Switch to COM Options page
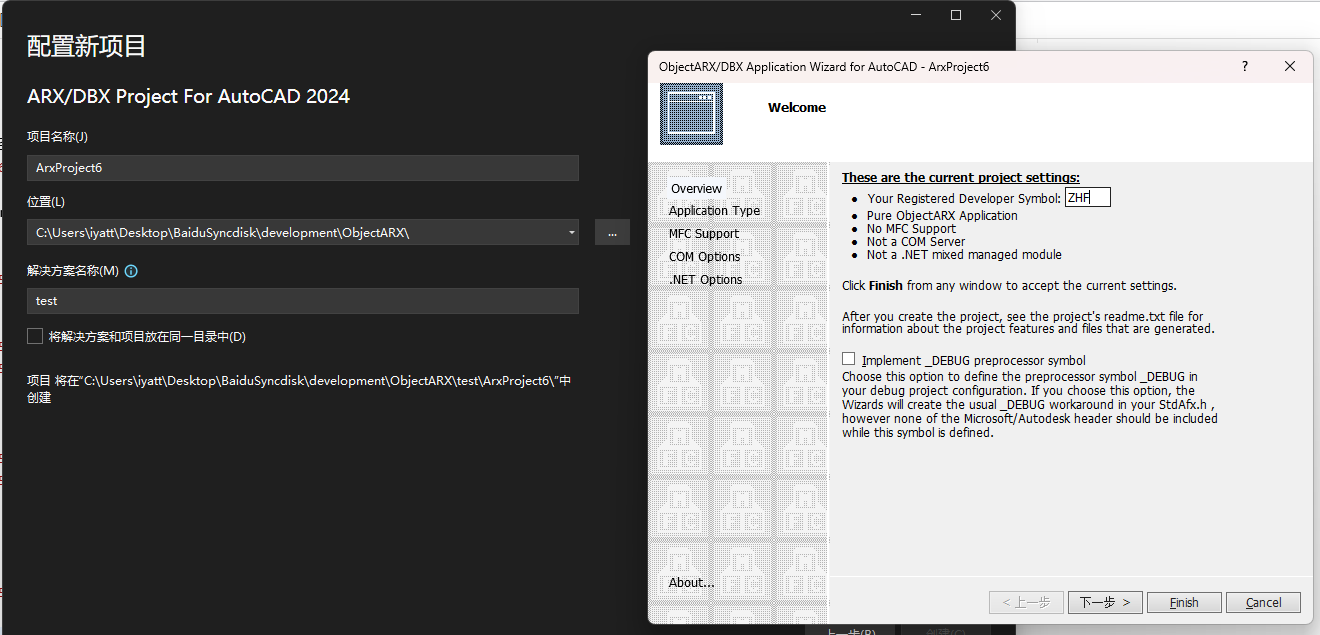This screenshot has height=635, width=1320. (705, 257)
